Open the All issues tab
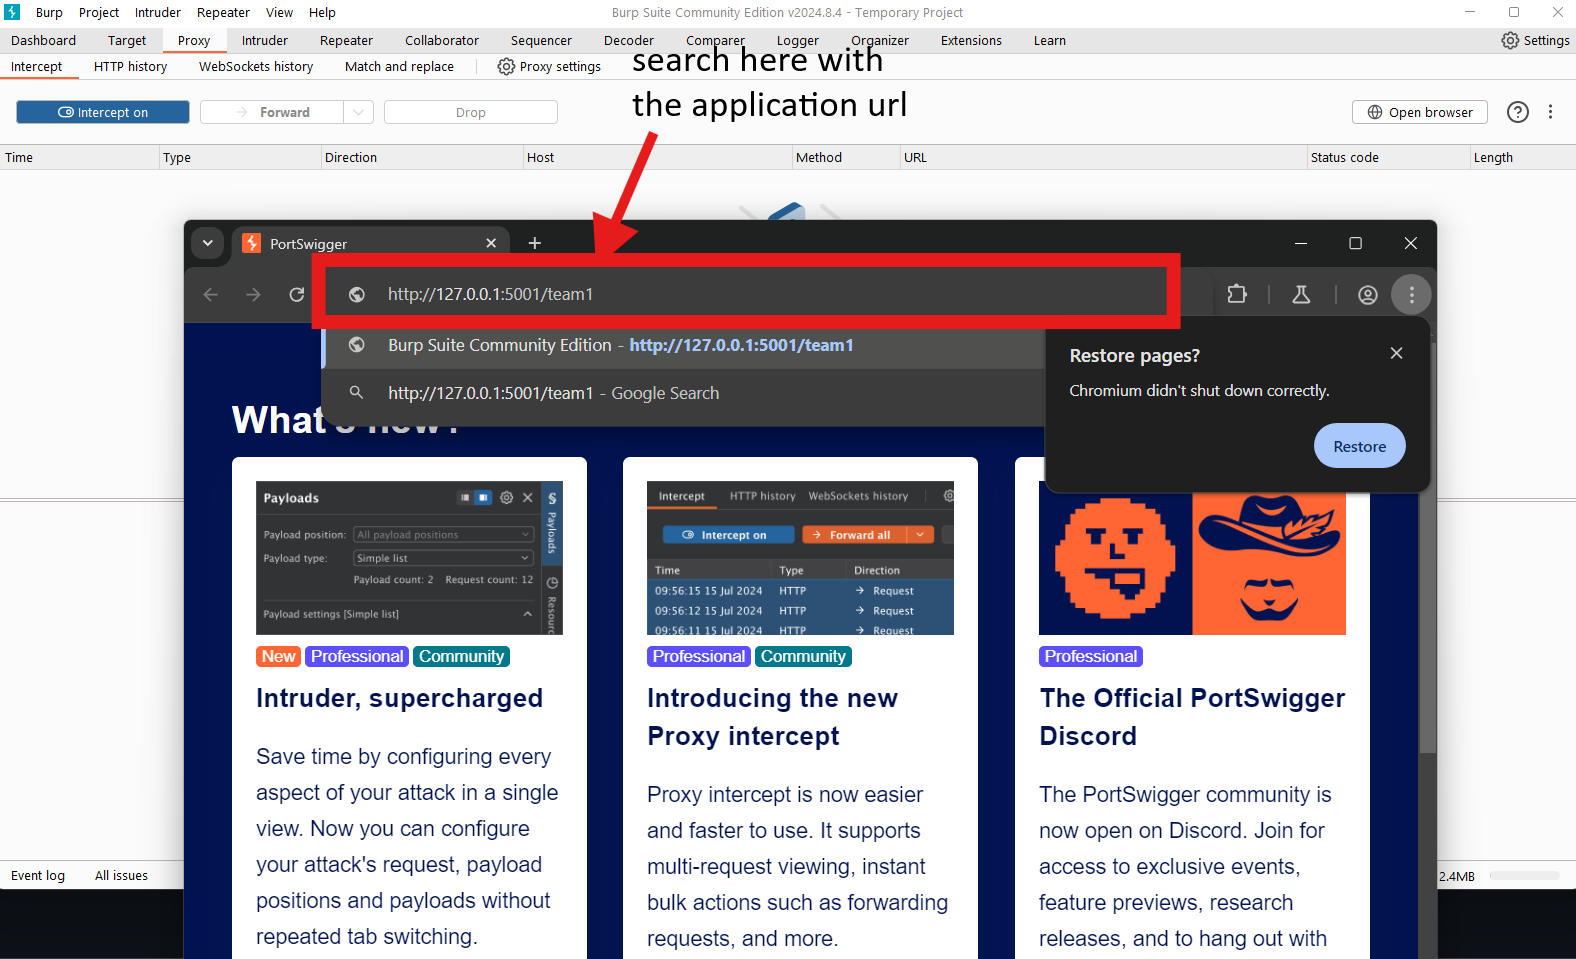The image size is (1576, 959). coord(121,875)
